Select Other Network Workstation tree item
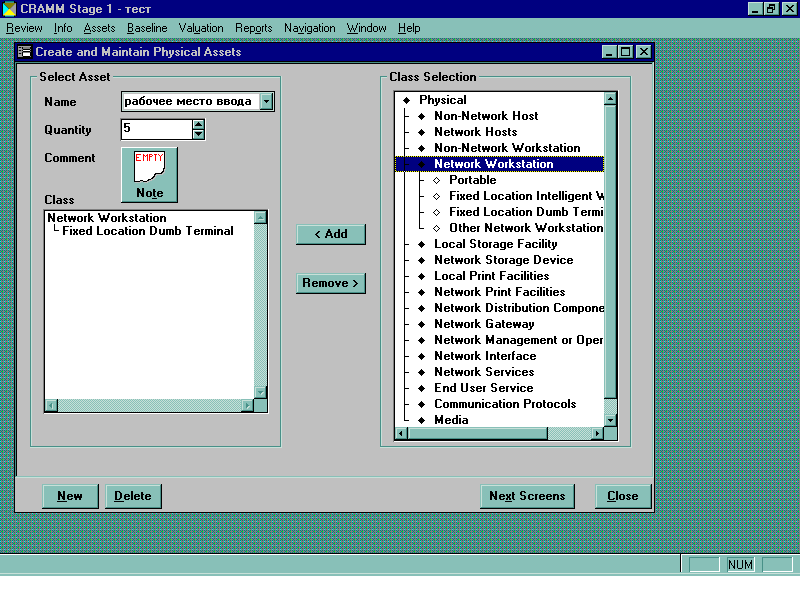The height and width of the screenshot is (600, 800). pos(526,228)
